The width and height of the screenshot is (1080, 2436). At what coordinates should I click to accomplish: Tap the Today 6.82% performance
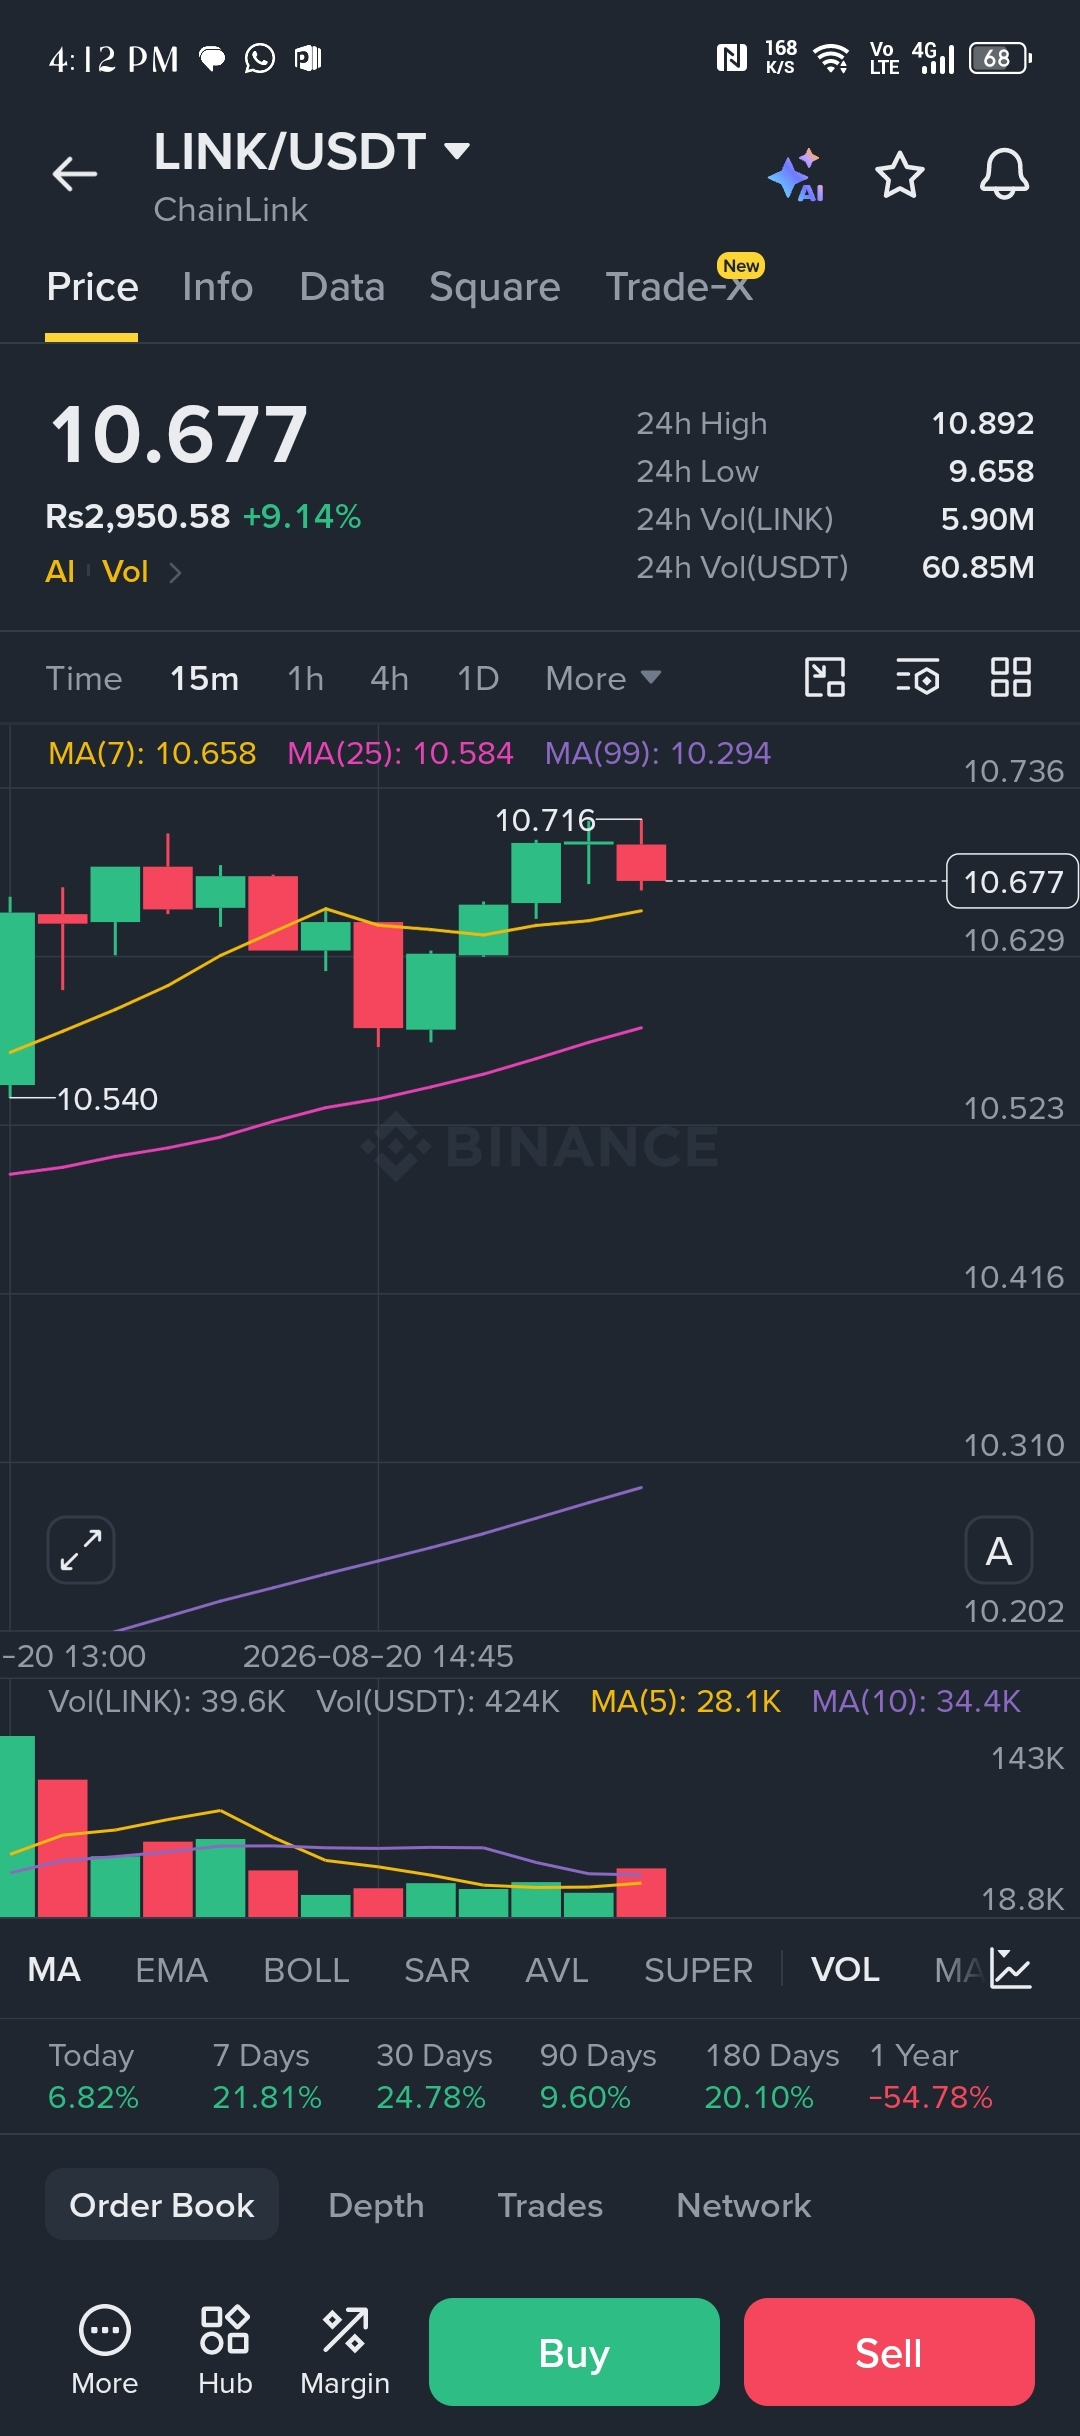click(93, 2076)
